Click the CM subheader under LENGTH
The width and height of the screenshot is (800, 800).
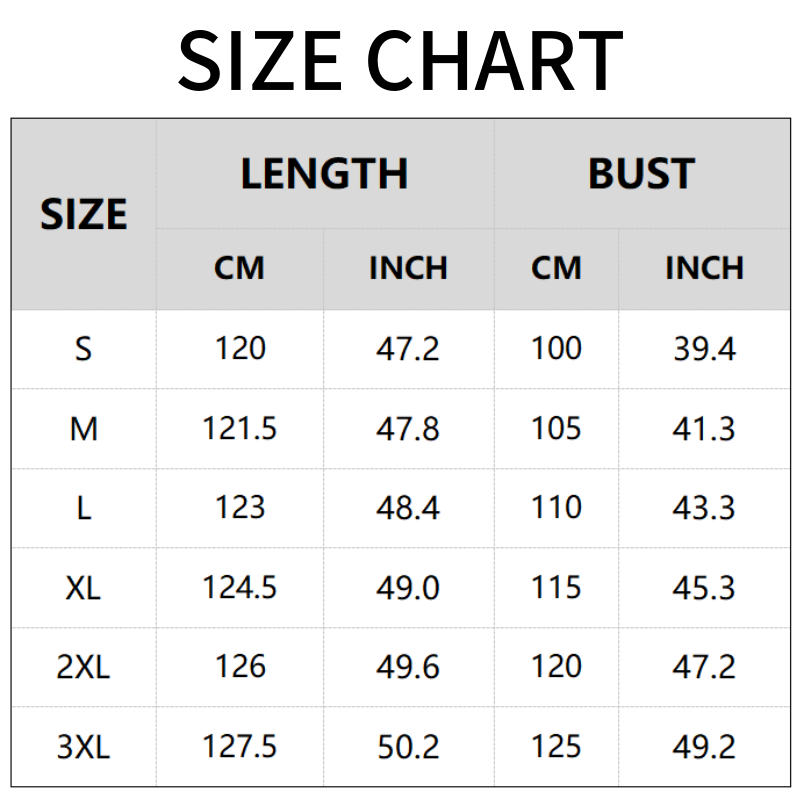(240, 268)
